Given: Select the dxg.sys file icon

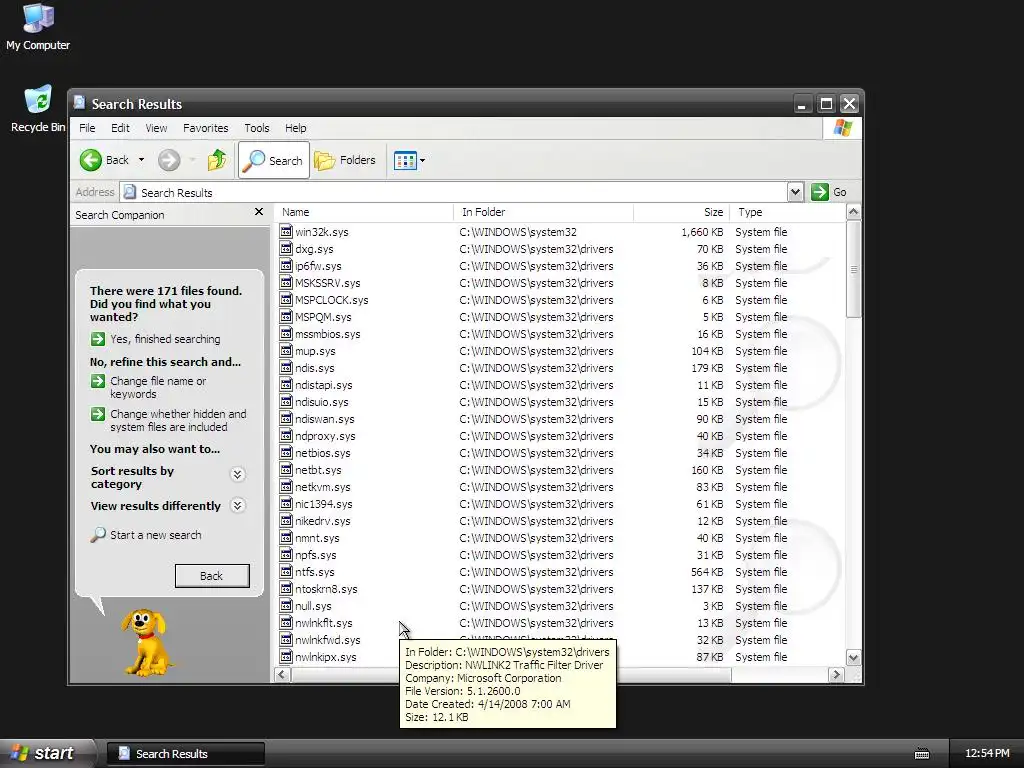Looking at the screenshot, I should tap(285, 248).
